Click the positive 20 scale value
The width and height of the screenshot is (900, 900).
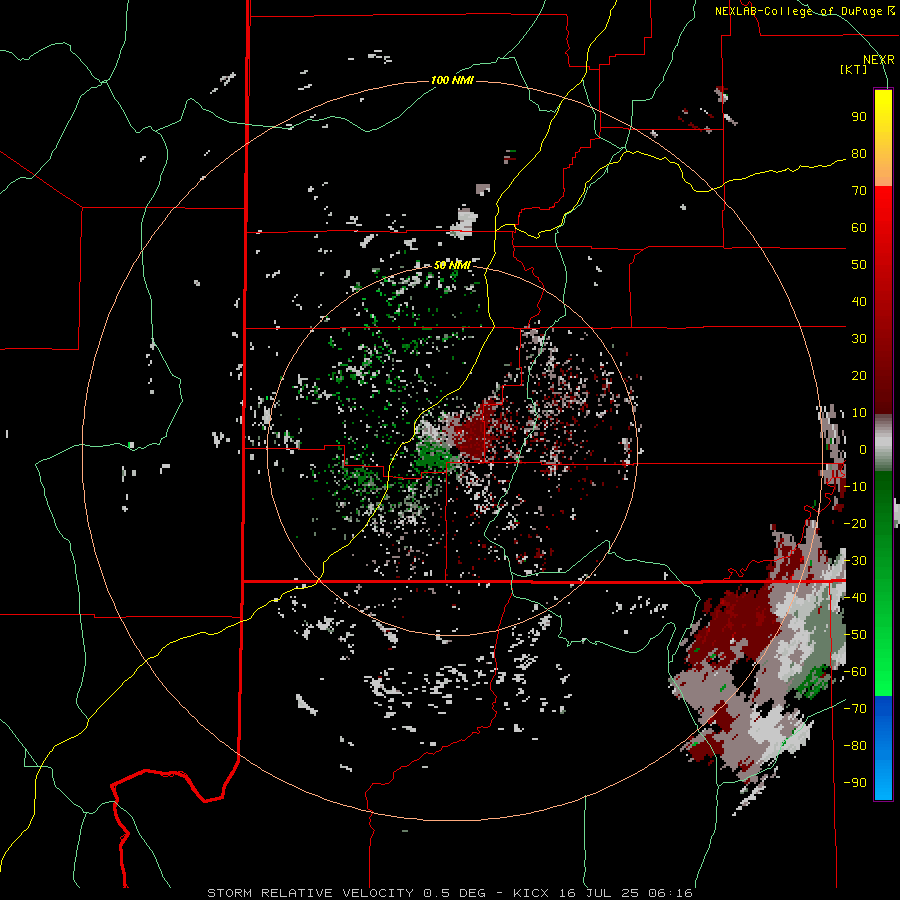coord(859,376)
